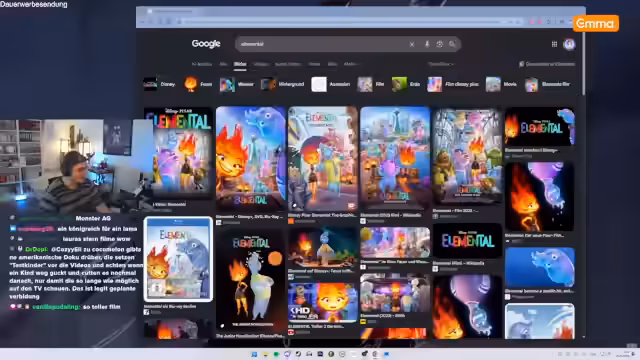Open the Google account profile avatar

569,44
